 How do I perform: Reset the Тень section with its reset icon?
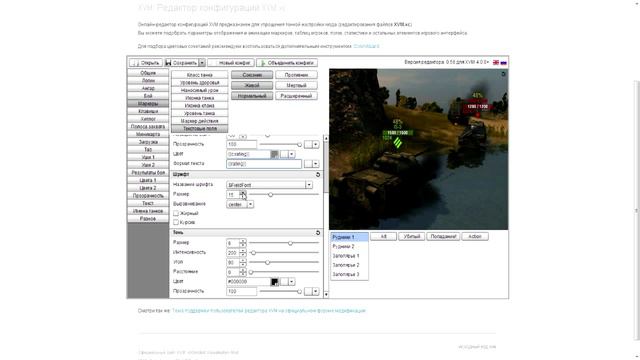click(x=318, y=233)
